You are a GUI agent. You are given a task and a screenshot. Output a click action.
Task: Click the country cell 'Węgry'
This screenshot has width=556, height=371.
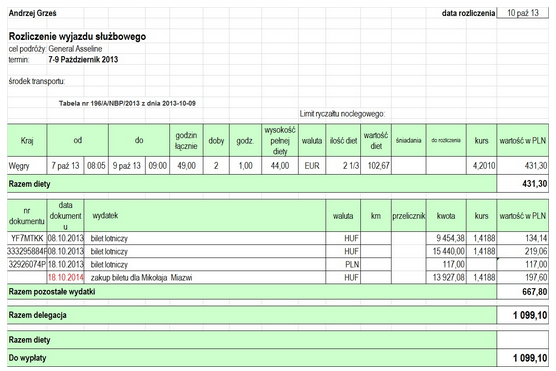(x=27, y=166)
